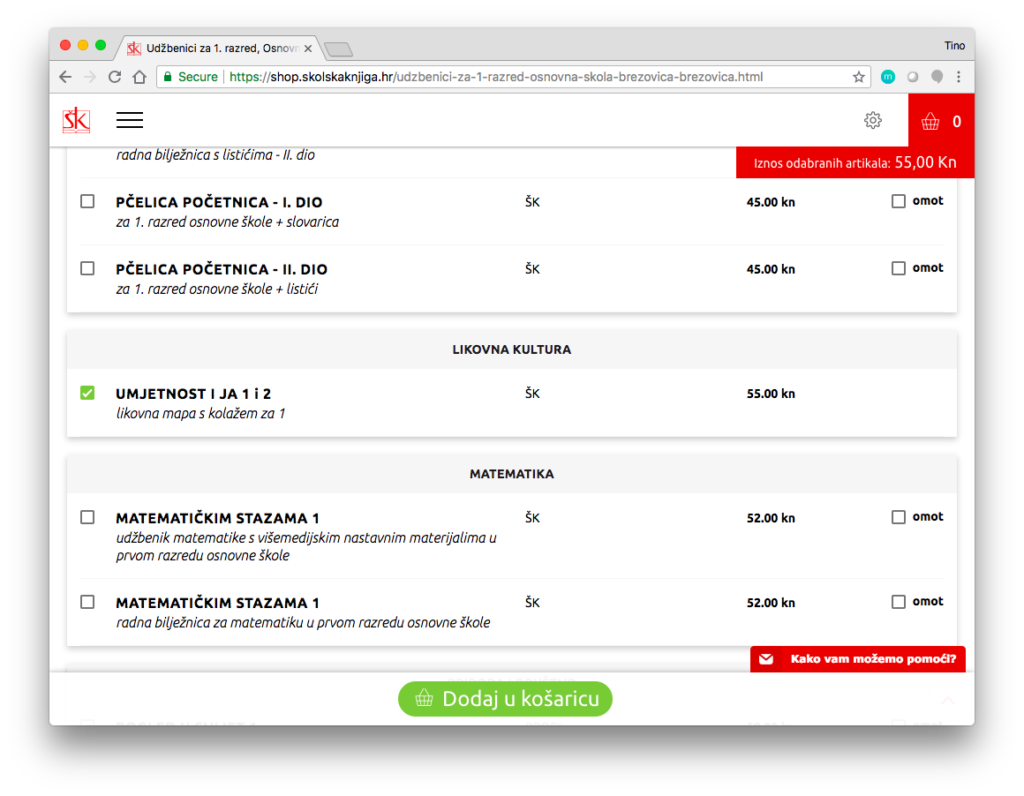Open the hamburger navigation menu
Image resolution: width=1024 pixels, height=796 pixels.
pyautogui.click(x=129, y=120)
